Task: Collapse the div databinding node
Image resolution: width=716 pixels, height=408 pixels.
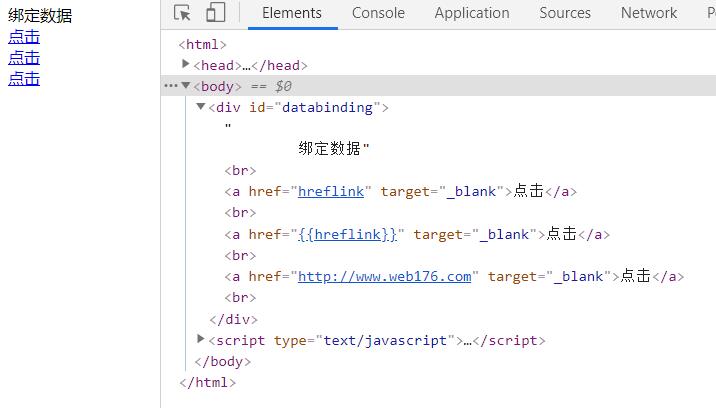Action: click(201, 107)
